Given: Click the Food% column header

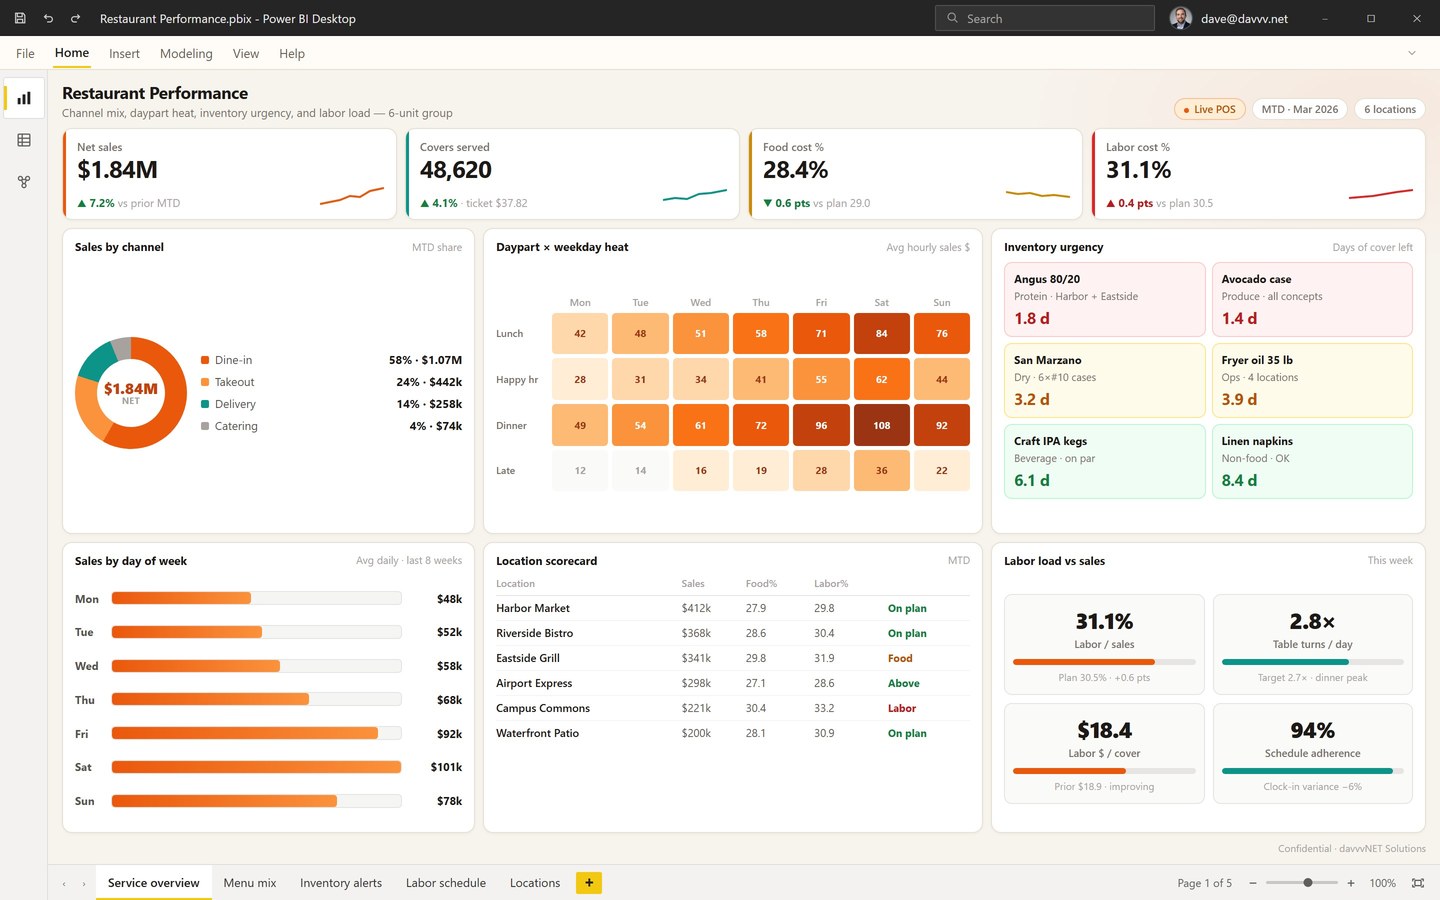Looking at the screenshot, I should coord(761,583).
